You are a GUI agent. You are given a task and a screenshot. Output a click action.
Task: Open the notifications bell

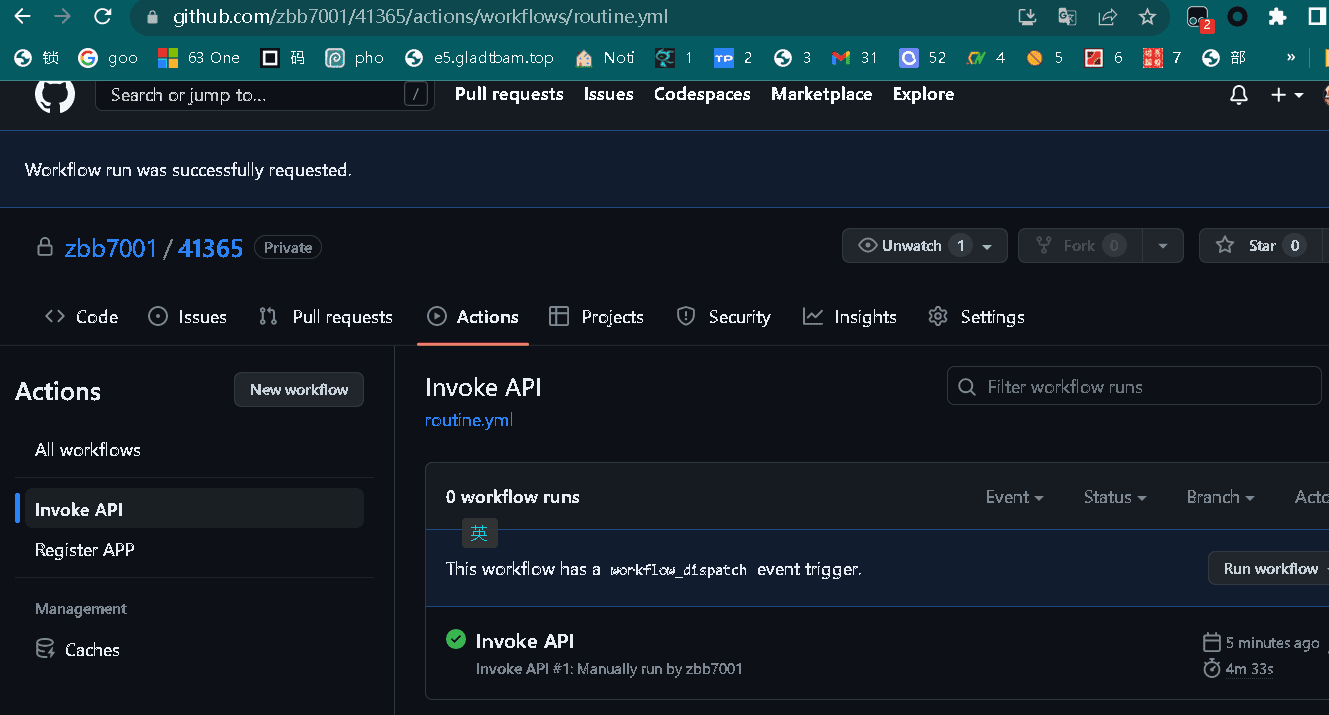coord(1238,95)
